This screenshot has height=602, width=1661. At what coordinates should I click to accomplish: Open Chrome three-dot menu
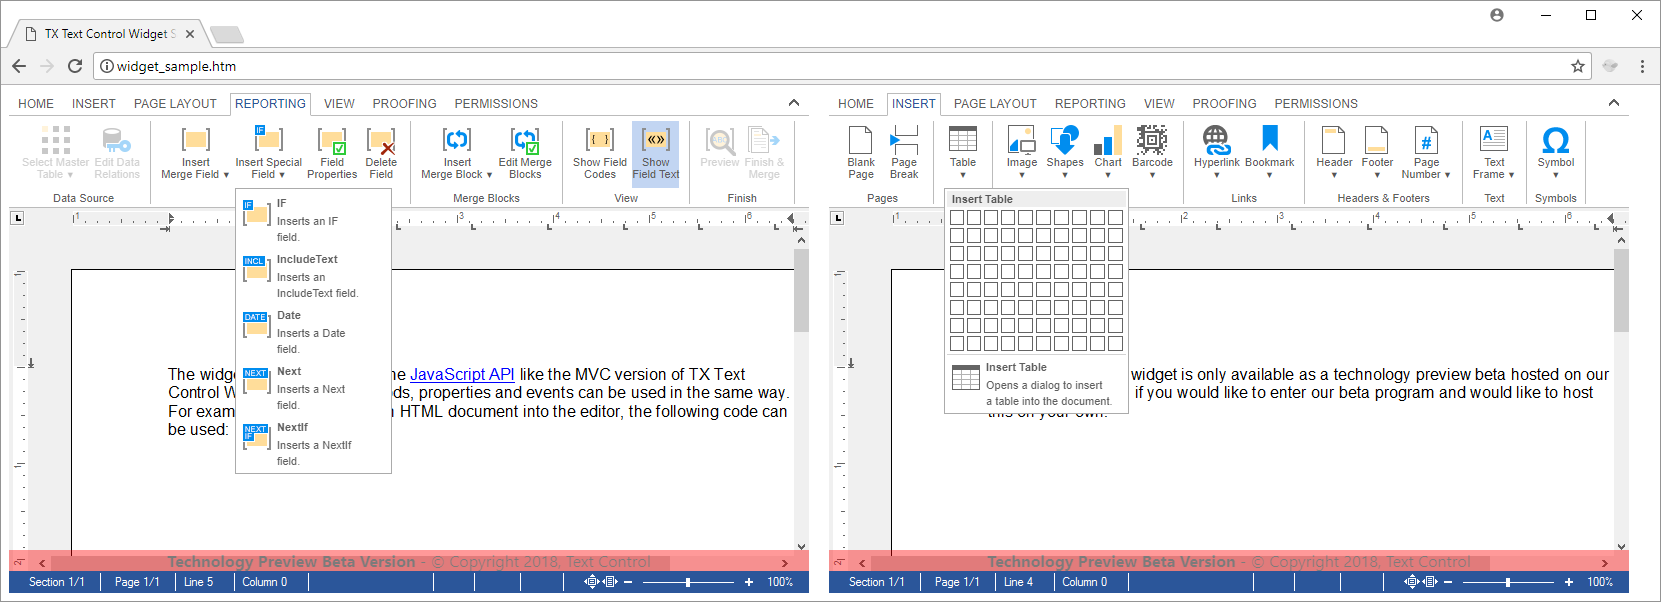(1642, 66)
